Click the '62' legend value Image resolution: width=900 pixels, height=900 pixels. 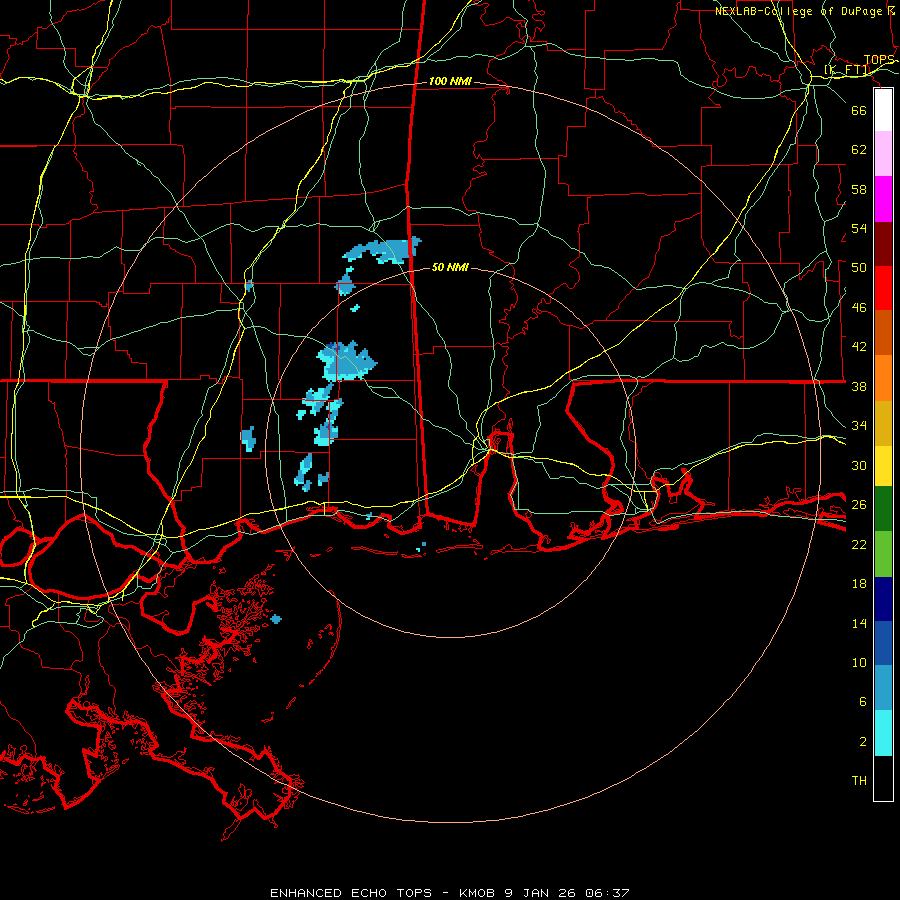click(859, 149)
